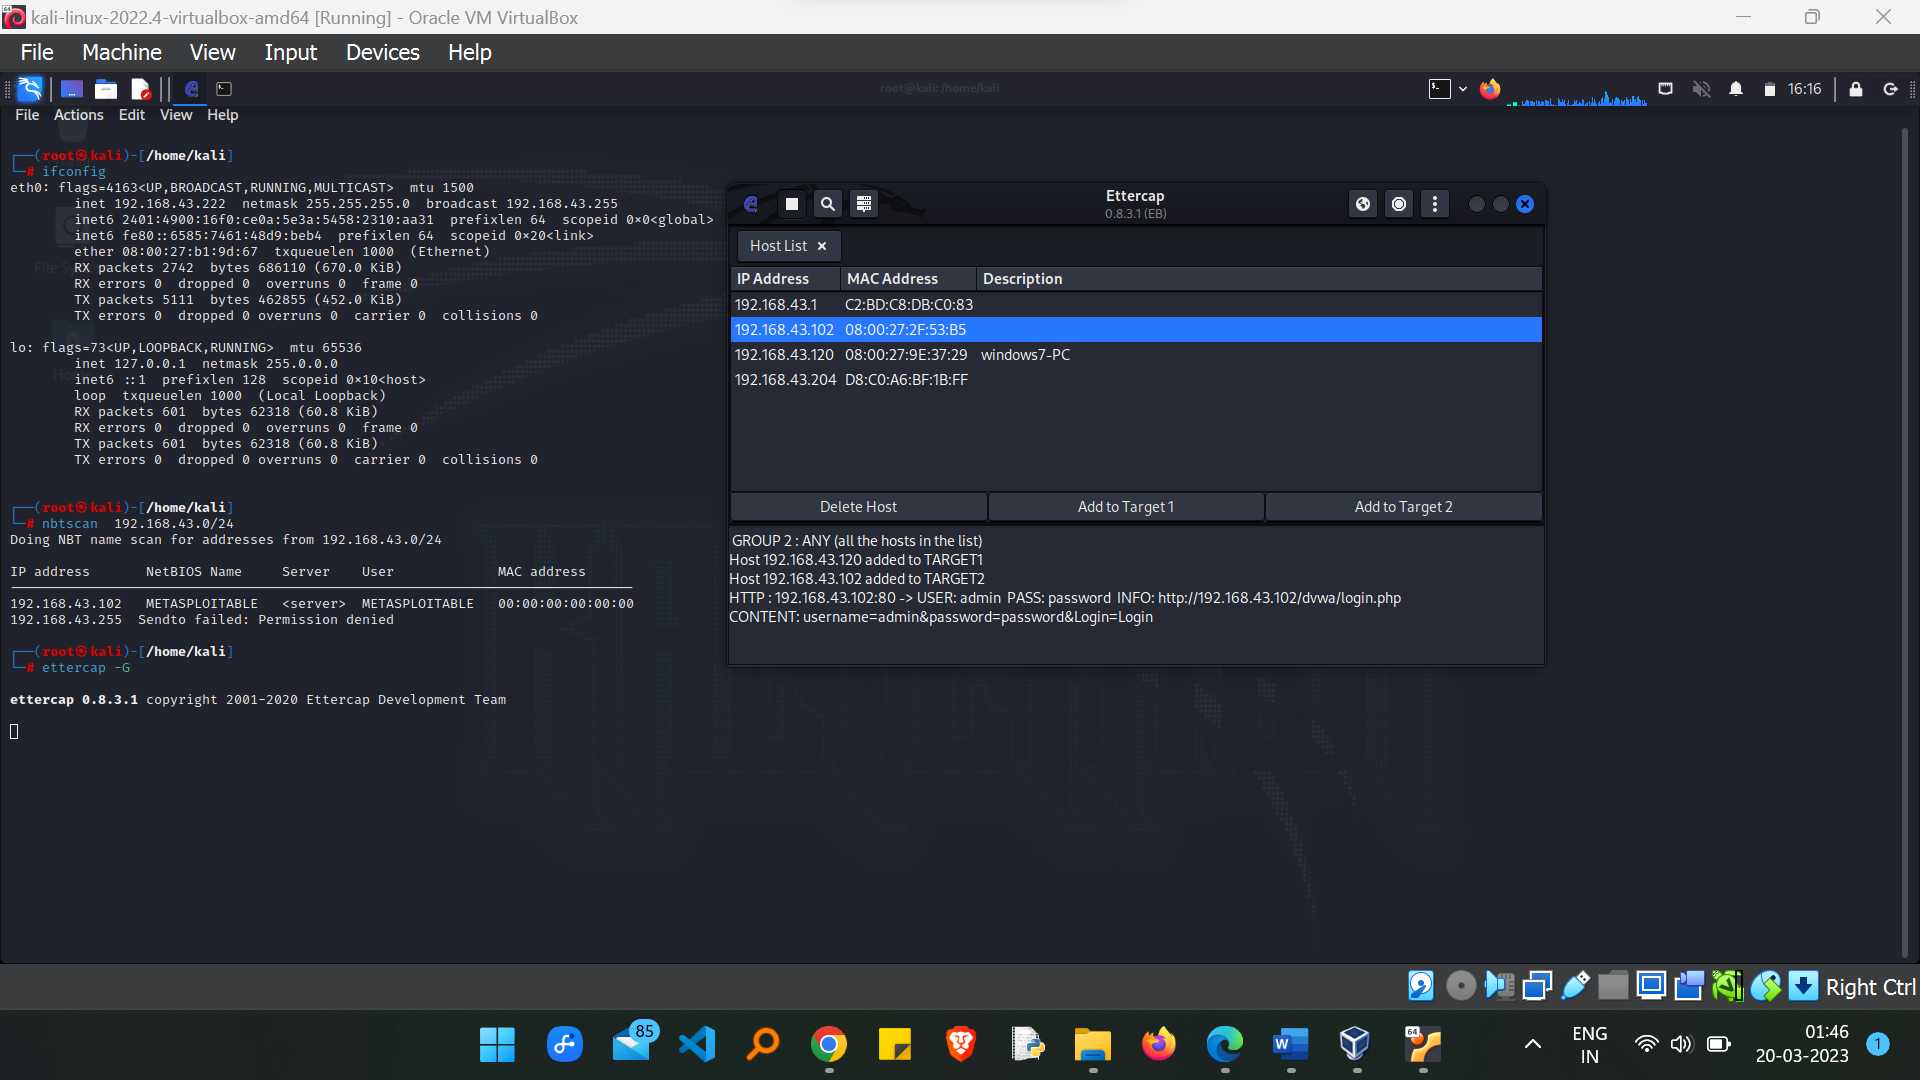The width and height of the screenshot is (1920, 1080).
Task: Open the file manager icon in Kali panel
Action: [x=106, y=89]
